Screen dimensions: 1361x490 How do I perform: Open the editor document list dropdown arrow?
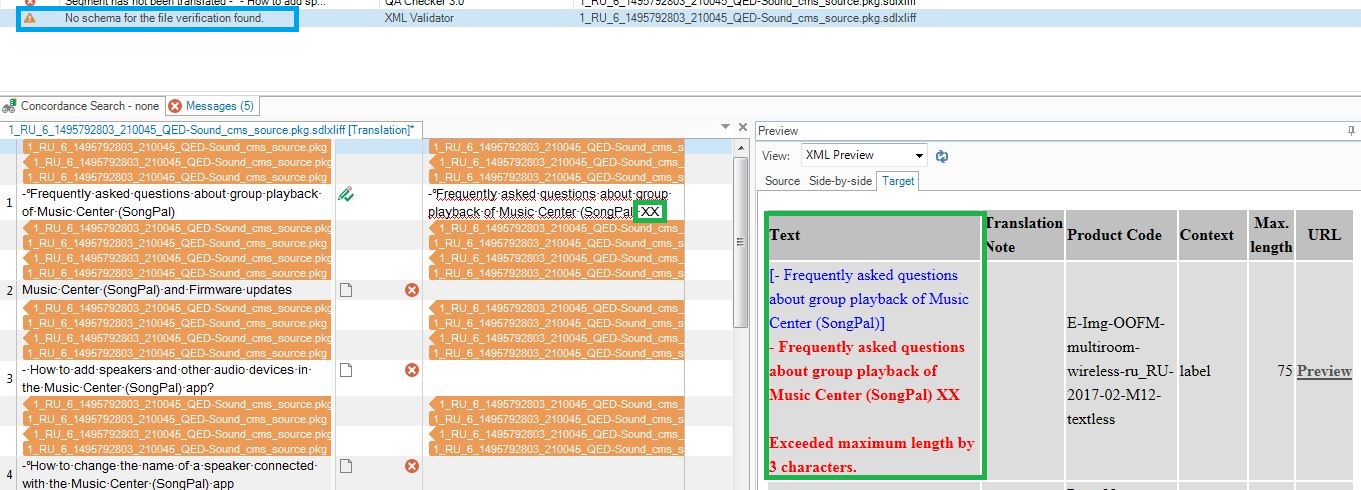coord(726,128)
